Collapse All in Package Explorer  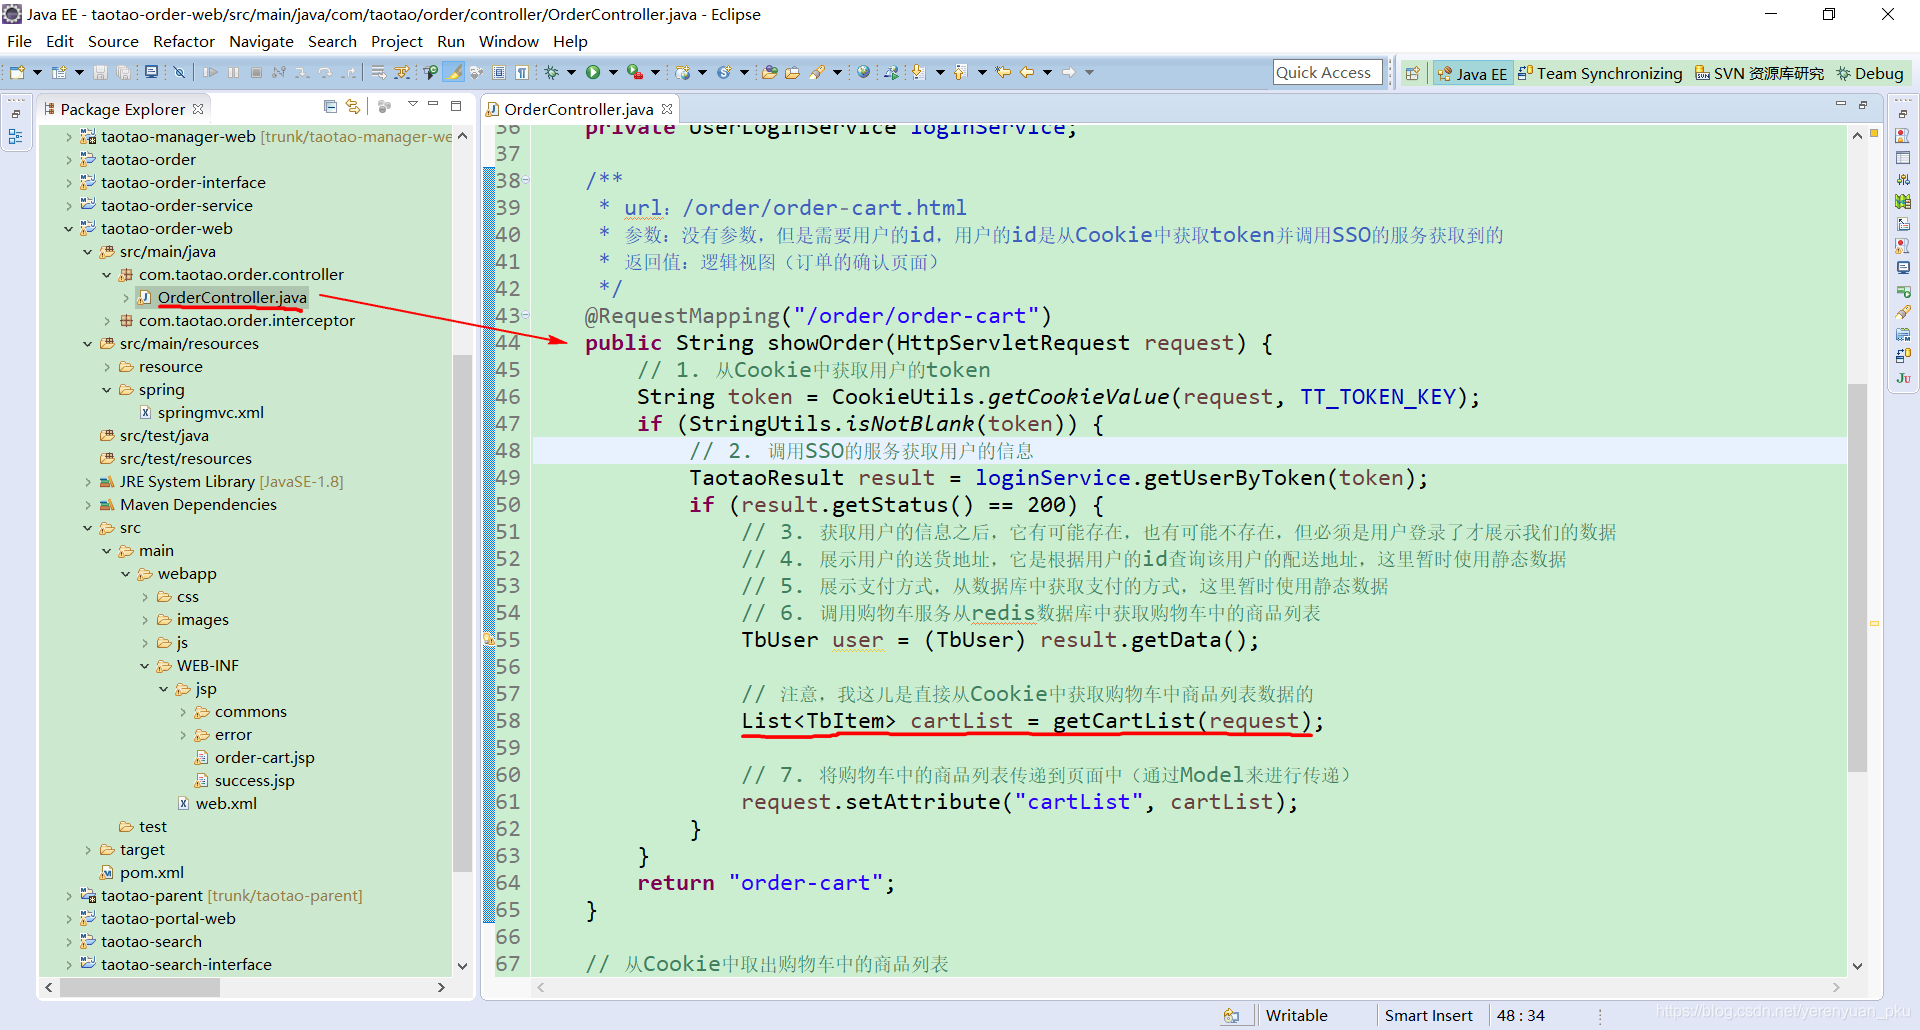tap(330, 106)
